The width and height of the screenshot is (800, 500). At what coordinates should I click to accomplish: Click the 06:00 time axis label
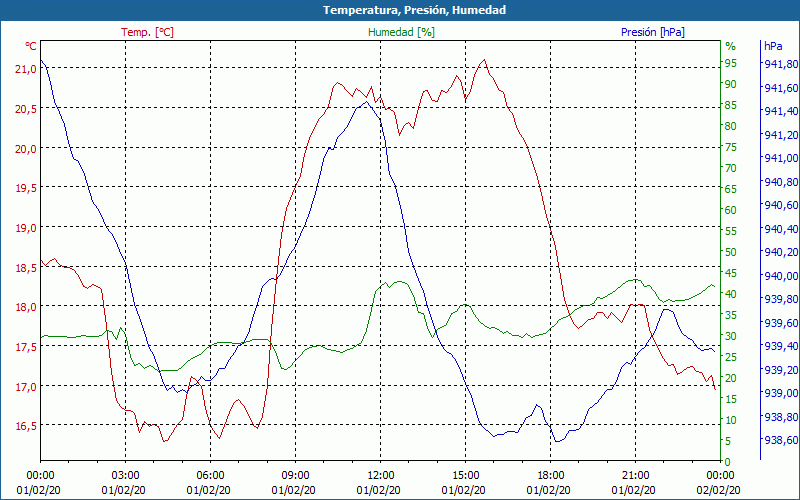(210, 477)
